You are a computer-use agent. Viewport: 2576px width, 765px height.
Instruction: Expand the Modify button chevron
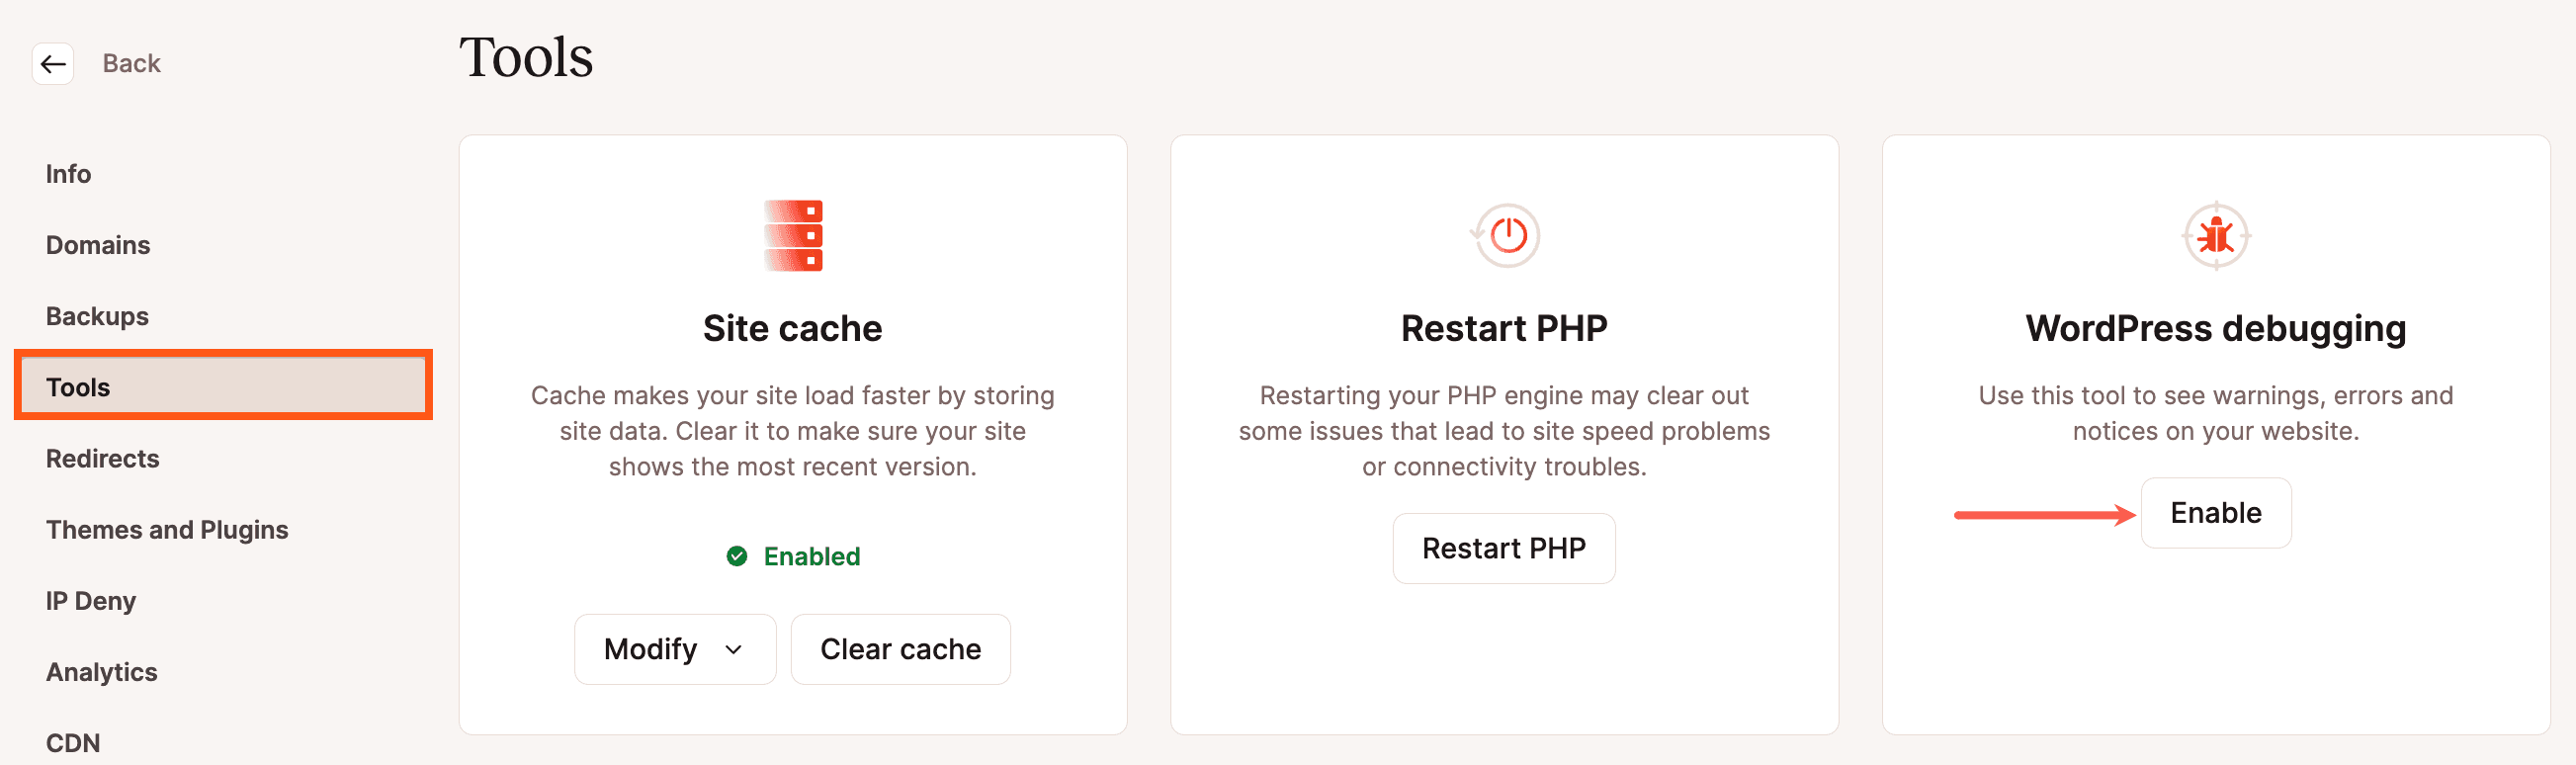pos(733,649)
